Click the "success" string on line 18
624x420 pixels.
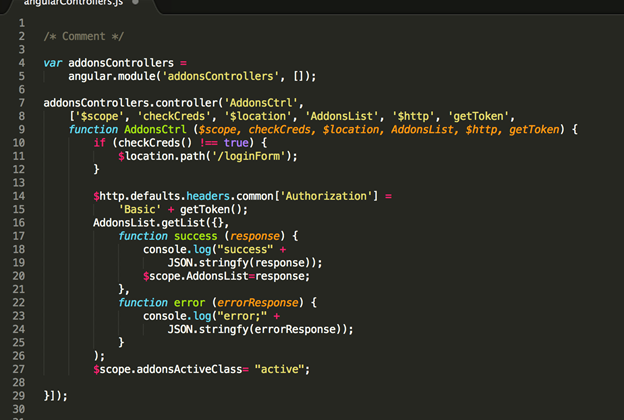(248, 249)
